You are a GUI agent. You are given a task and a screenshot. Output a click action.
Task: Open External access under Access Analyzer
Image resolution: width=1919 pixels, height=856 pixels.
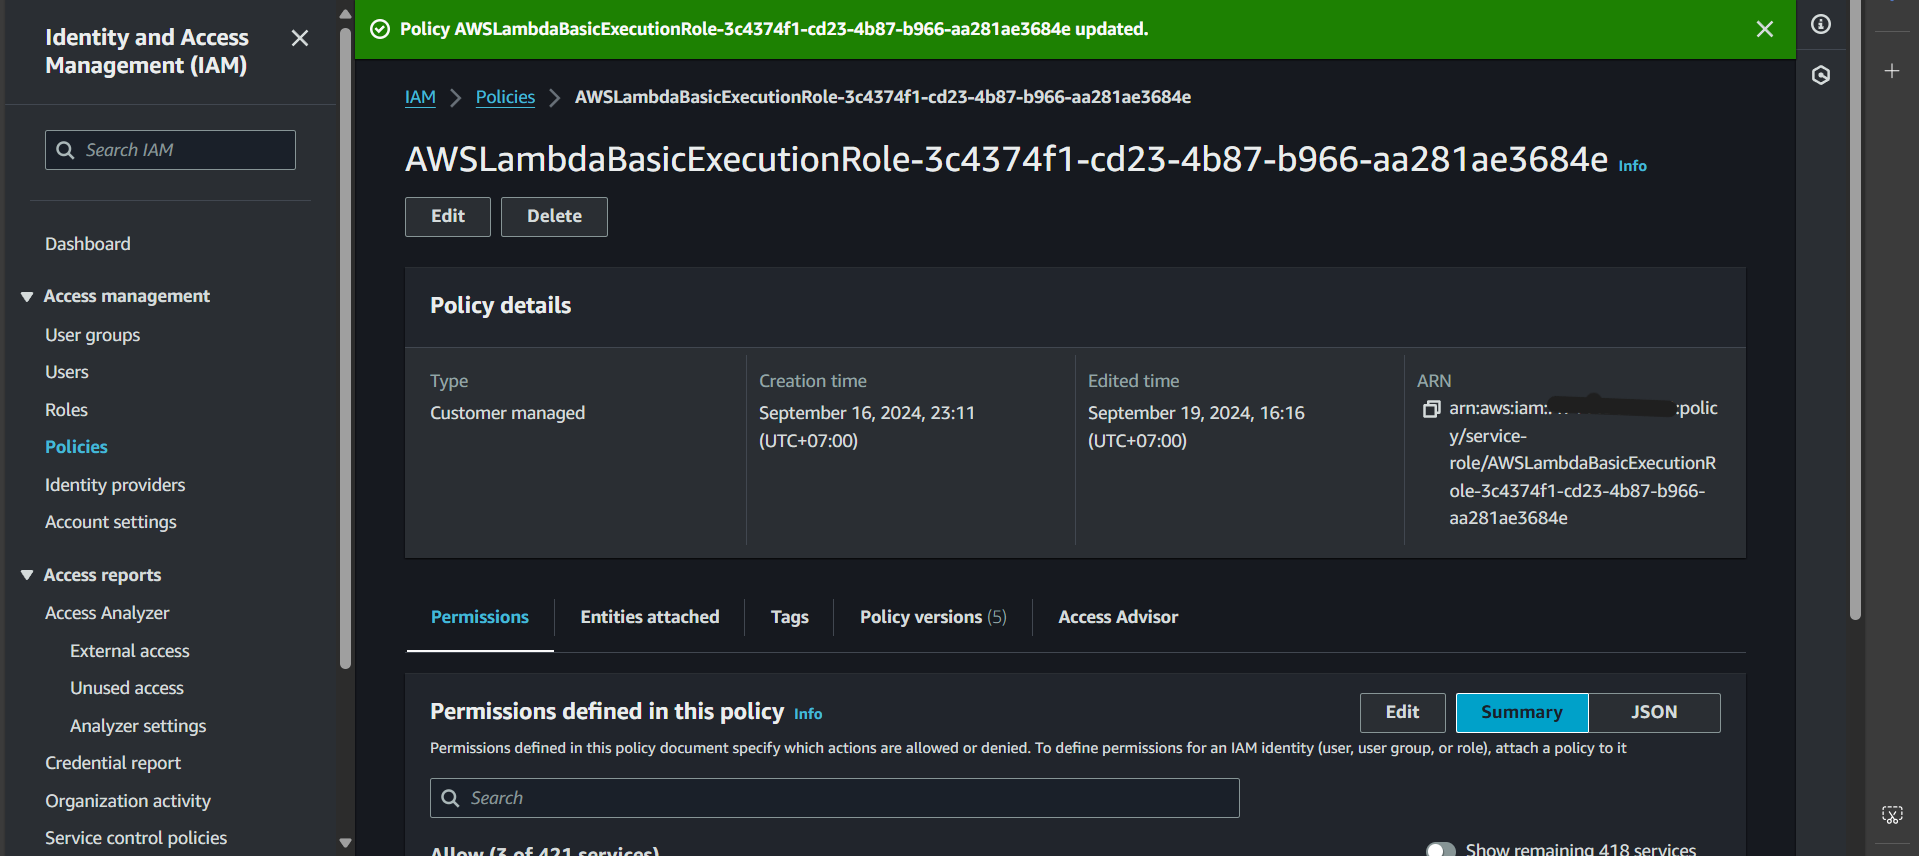(129, 651)
